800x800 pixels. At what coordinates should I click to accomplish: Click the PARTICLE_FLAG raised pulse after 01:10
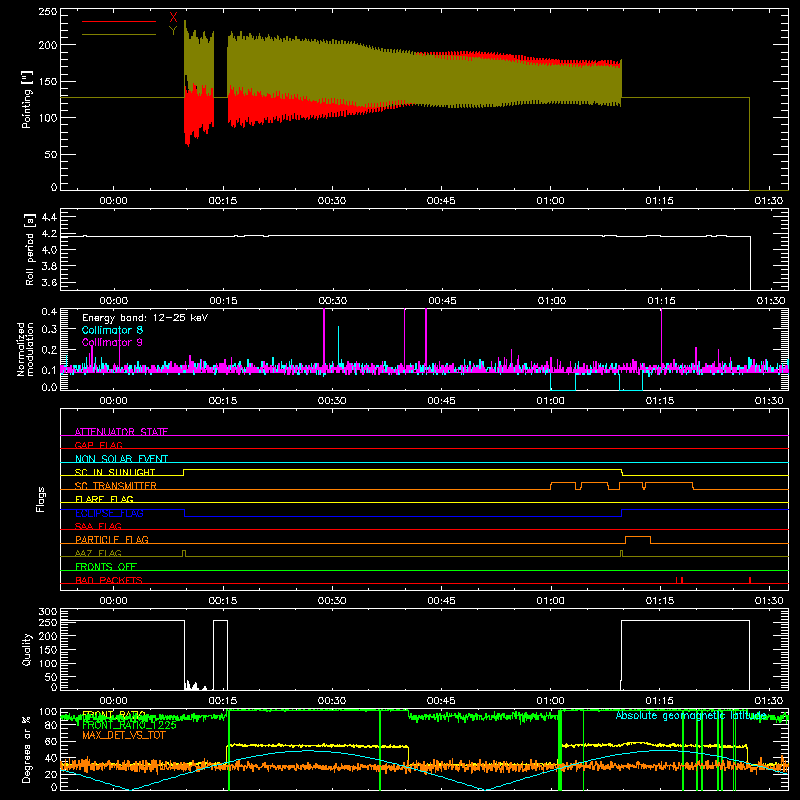pyautogui.click(x=638, y=540)
